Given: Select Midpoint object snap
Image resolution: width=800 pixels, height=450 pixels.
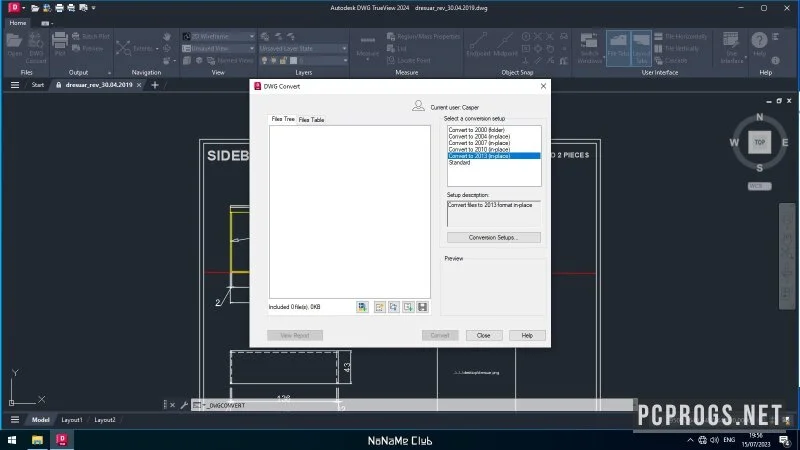Looking at the screenshot, I should click(505, 44).
